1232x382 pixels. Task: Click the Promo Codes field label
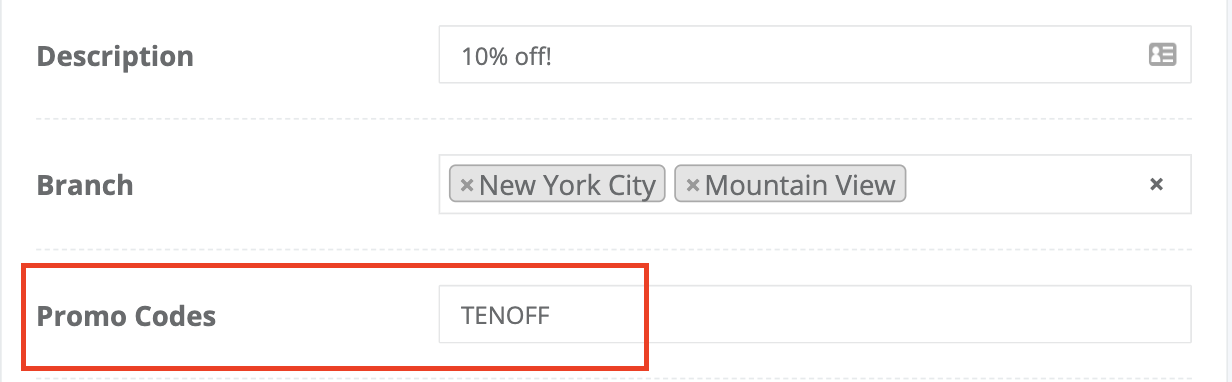[x=126, y=316]
